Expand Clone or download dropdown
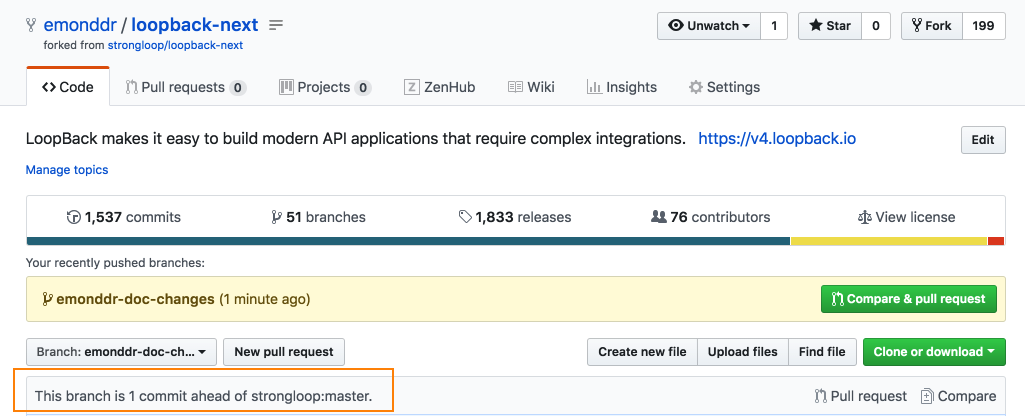Screen dimensions: 1025x416 tap(934, 352)
